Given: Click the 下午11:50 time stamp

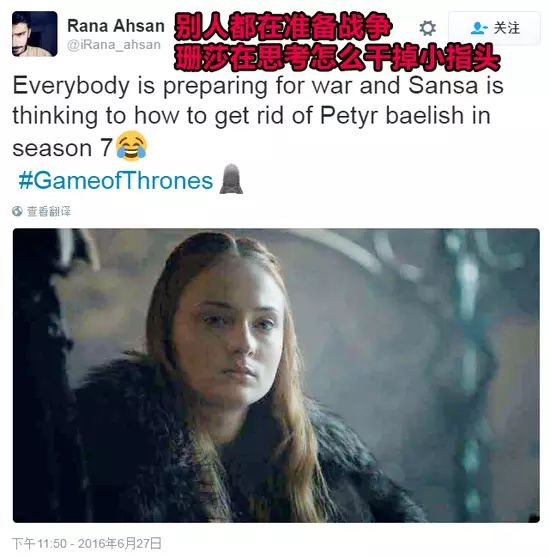Looking at the screenshot, I should click(x=39, y=543).
